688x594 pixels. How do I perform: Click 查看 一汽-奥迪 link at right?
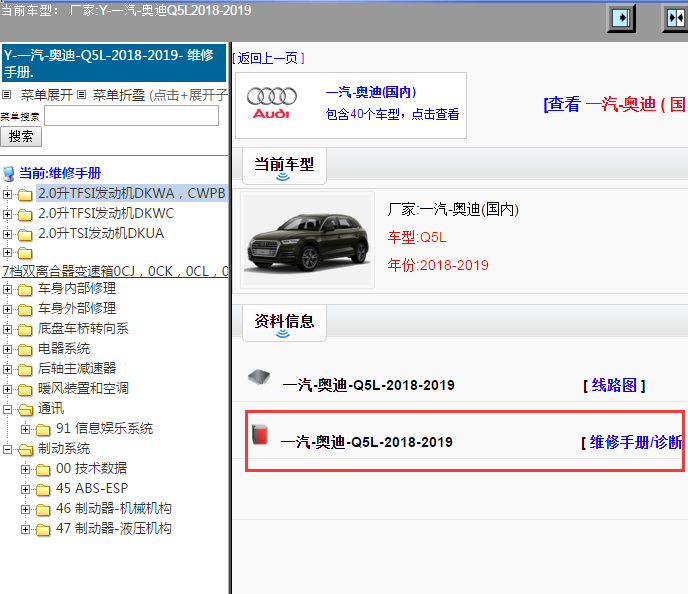click(615, 104)
